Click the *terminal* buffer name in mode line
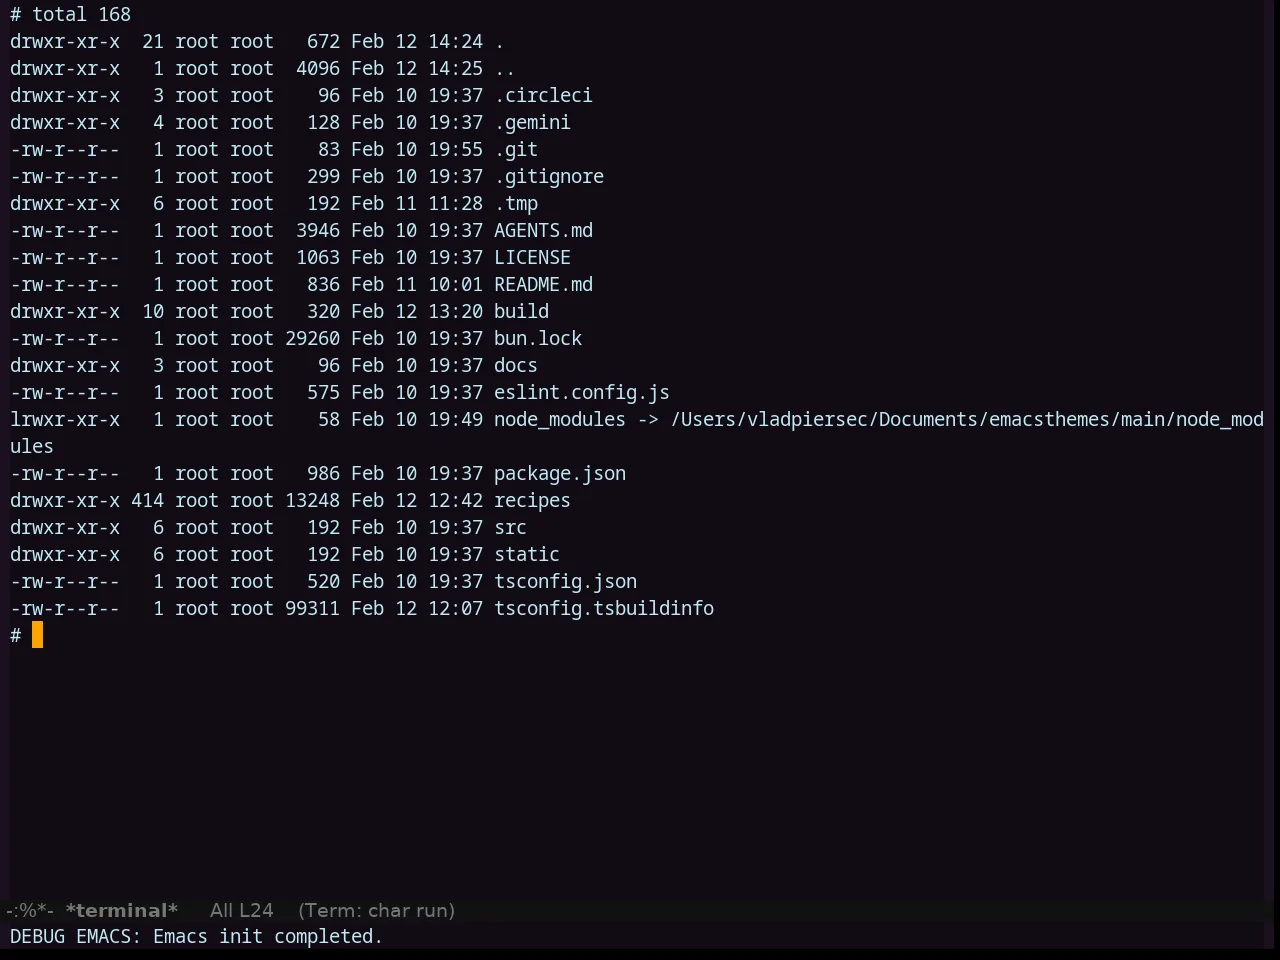The width and height of the screenshot is (1280, 960). pyautogui.click(x=122, y=910)
